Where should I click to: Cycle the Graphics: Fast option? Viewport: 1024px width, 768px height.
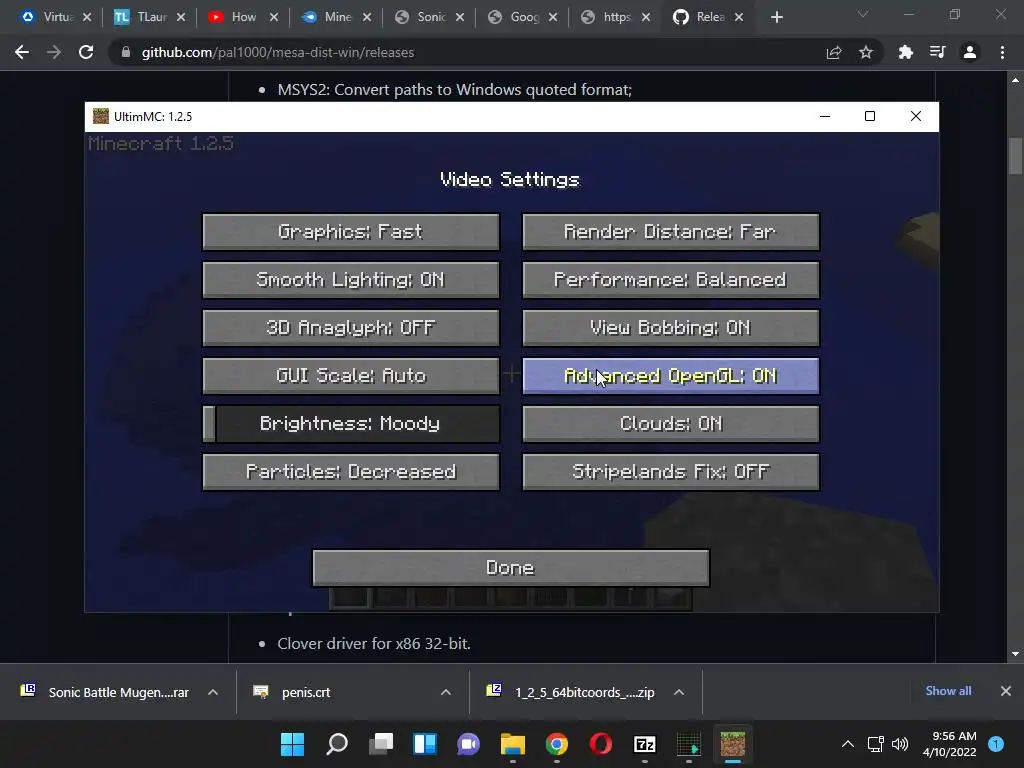351,231
